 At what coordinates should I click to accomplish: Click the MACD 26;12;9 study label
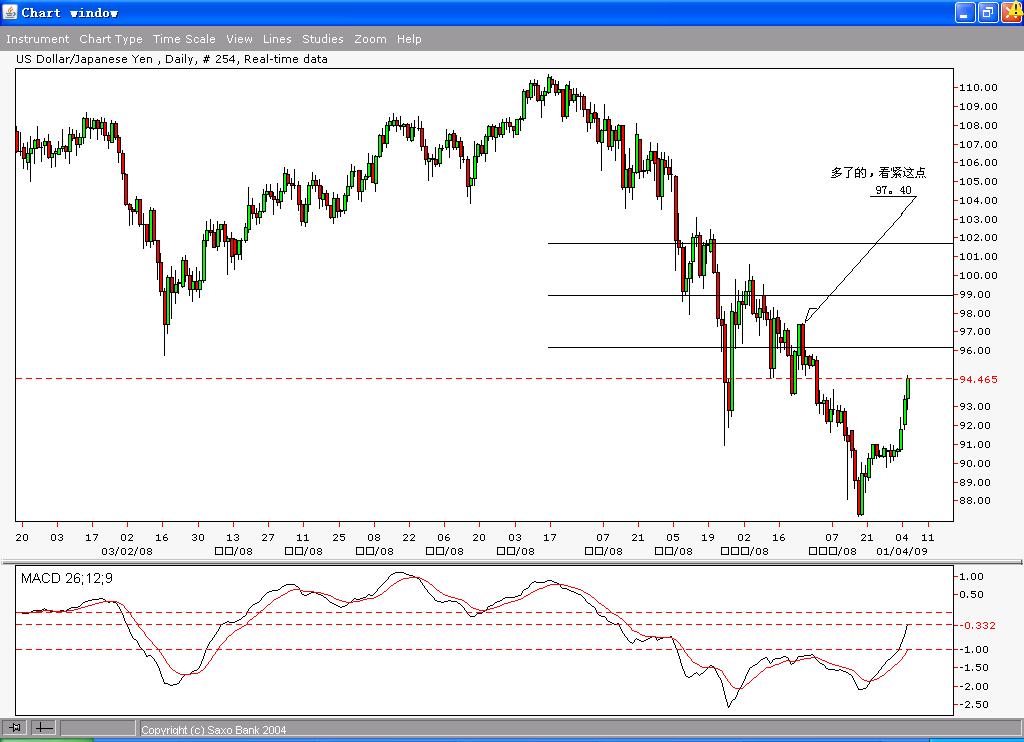pyautogui.click(x=67, y=578)
